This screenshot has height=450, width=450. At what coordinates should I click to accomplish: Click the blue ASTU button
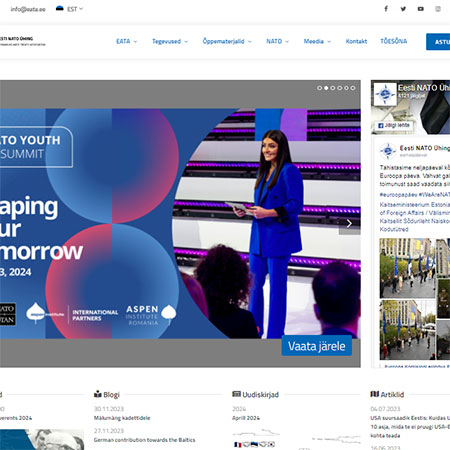click(x=438, y=42)
